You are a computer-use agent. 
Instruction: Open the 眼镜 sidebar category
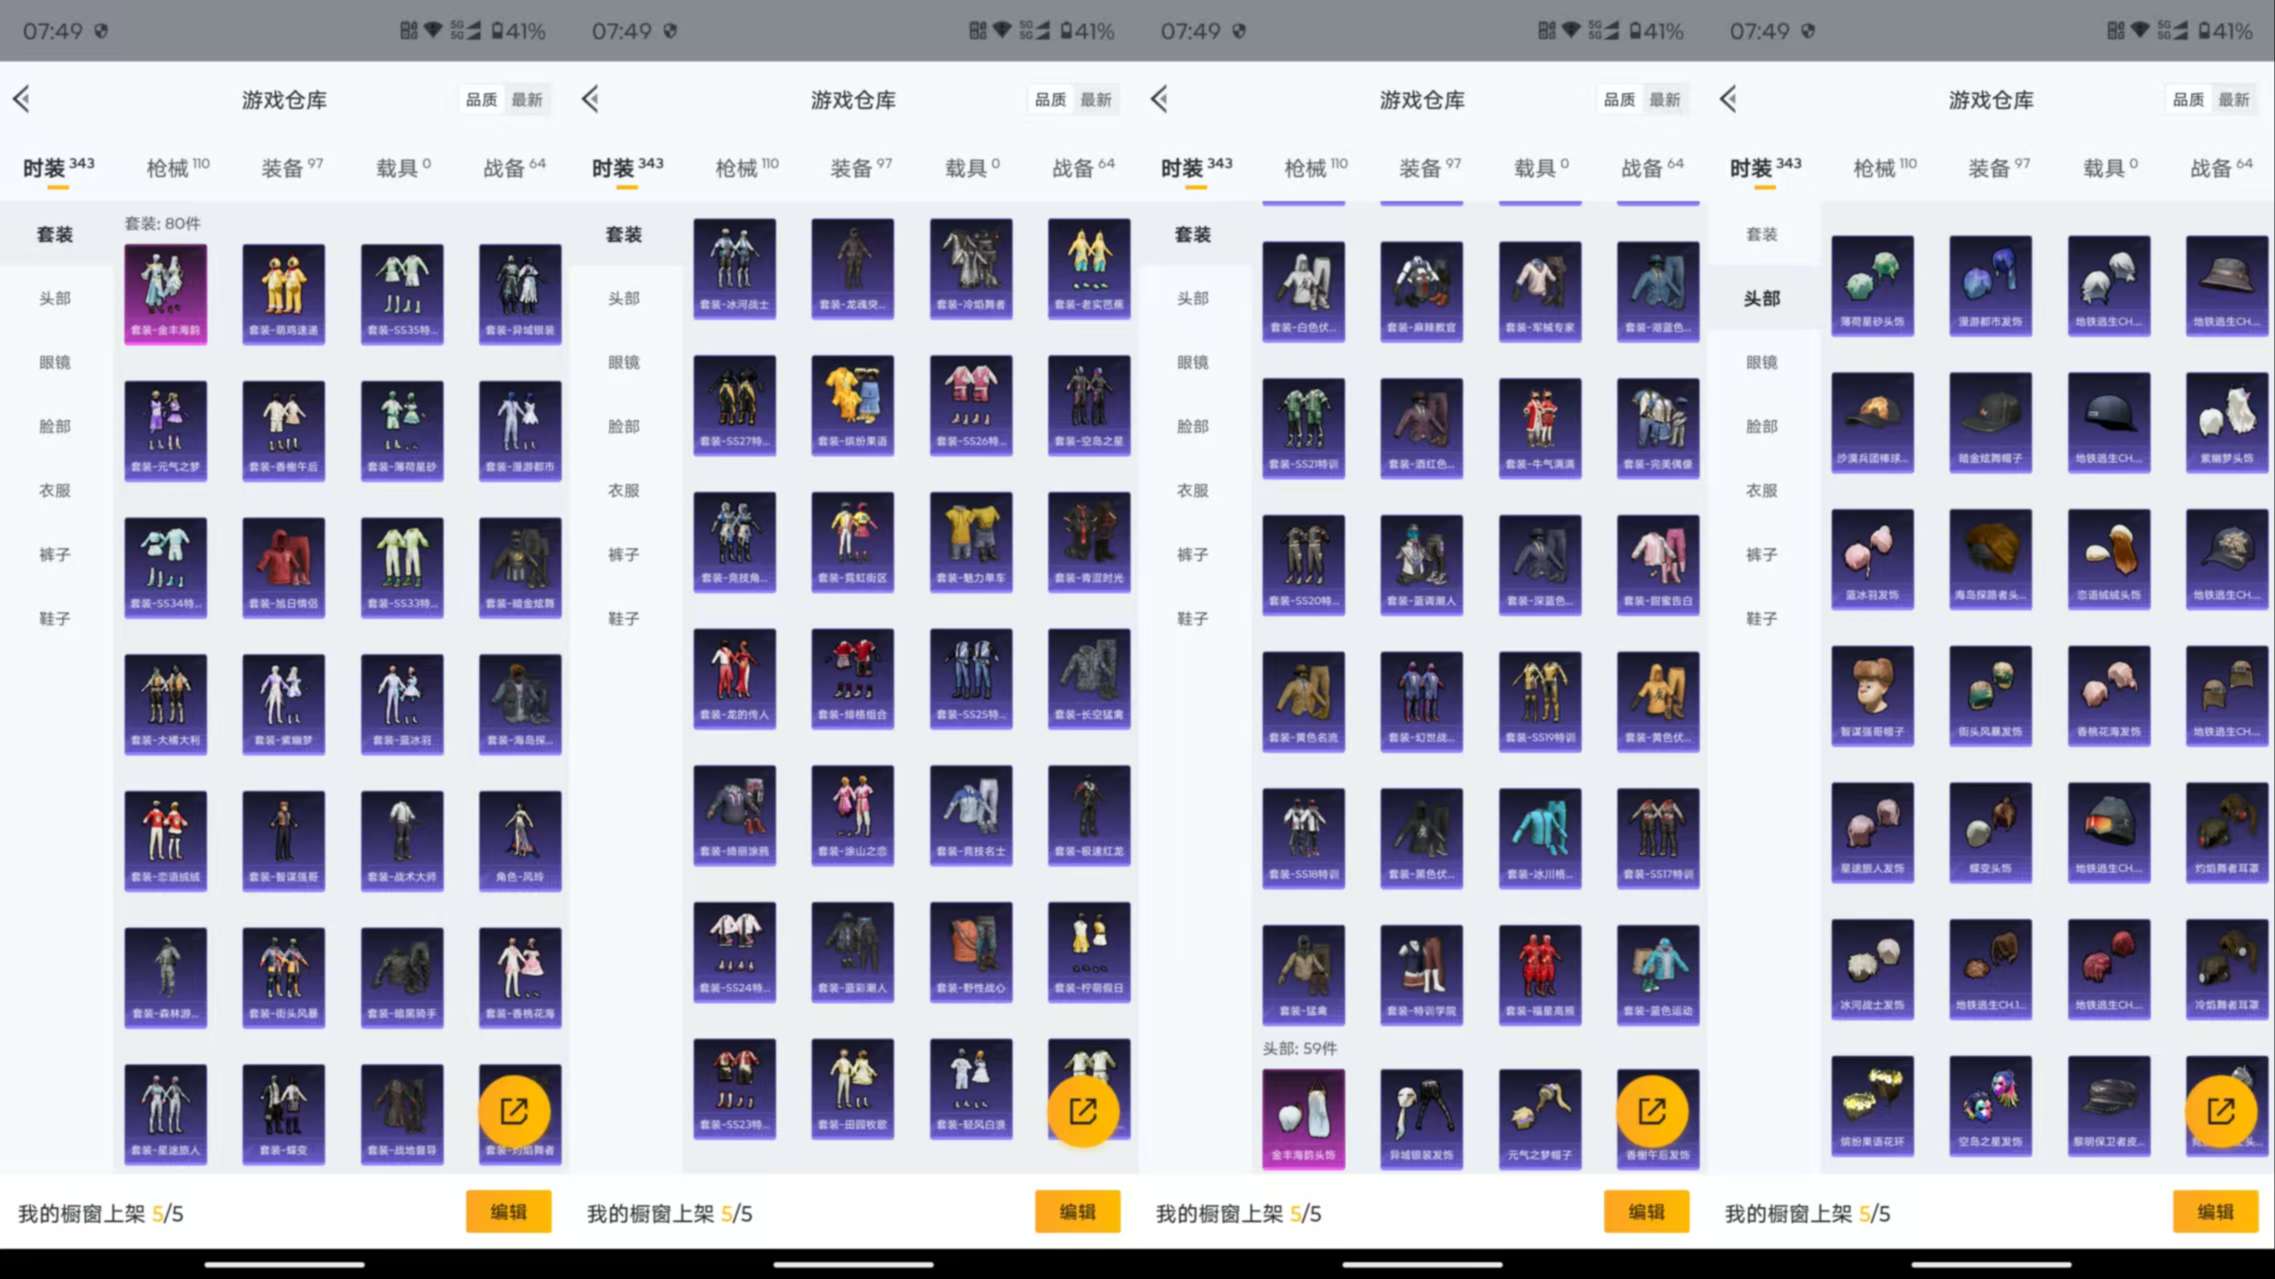pos(55,362)
